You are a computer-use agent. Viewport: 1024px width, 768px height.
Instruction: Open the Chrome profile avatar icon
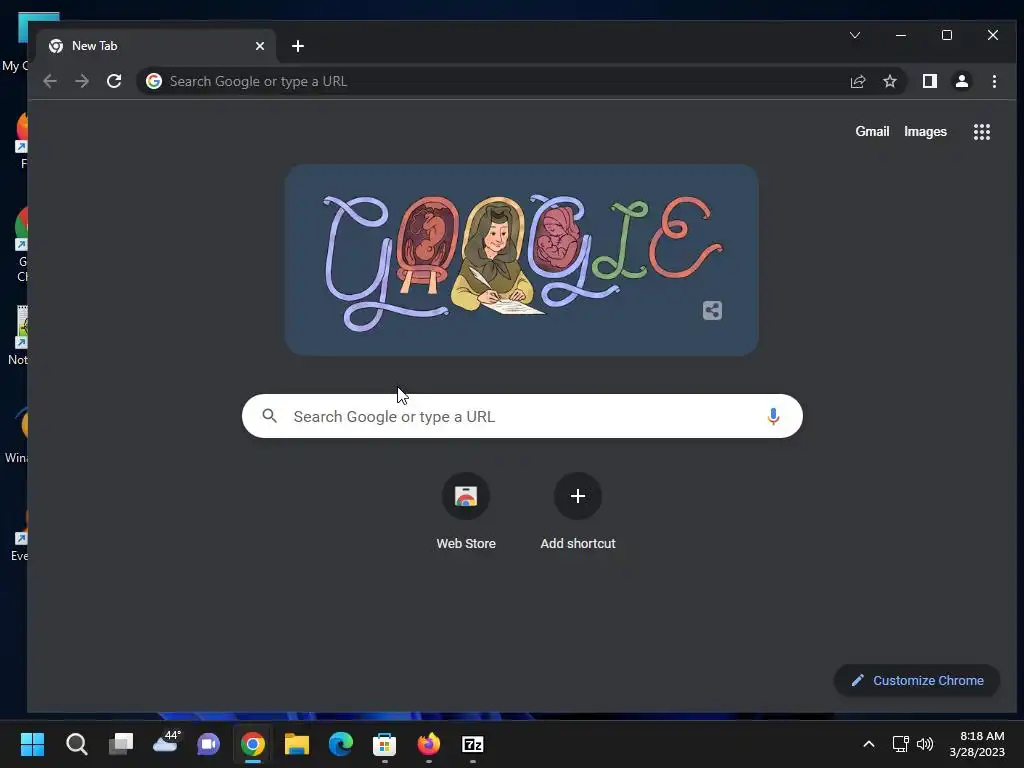[961, 81]
